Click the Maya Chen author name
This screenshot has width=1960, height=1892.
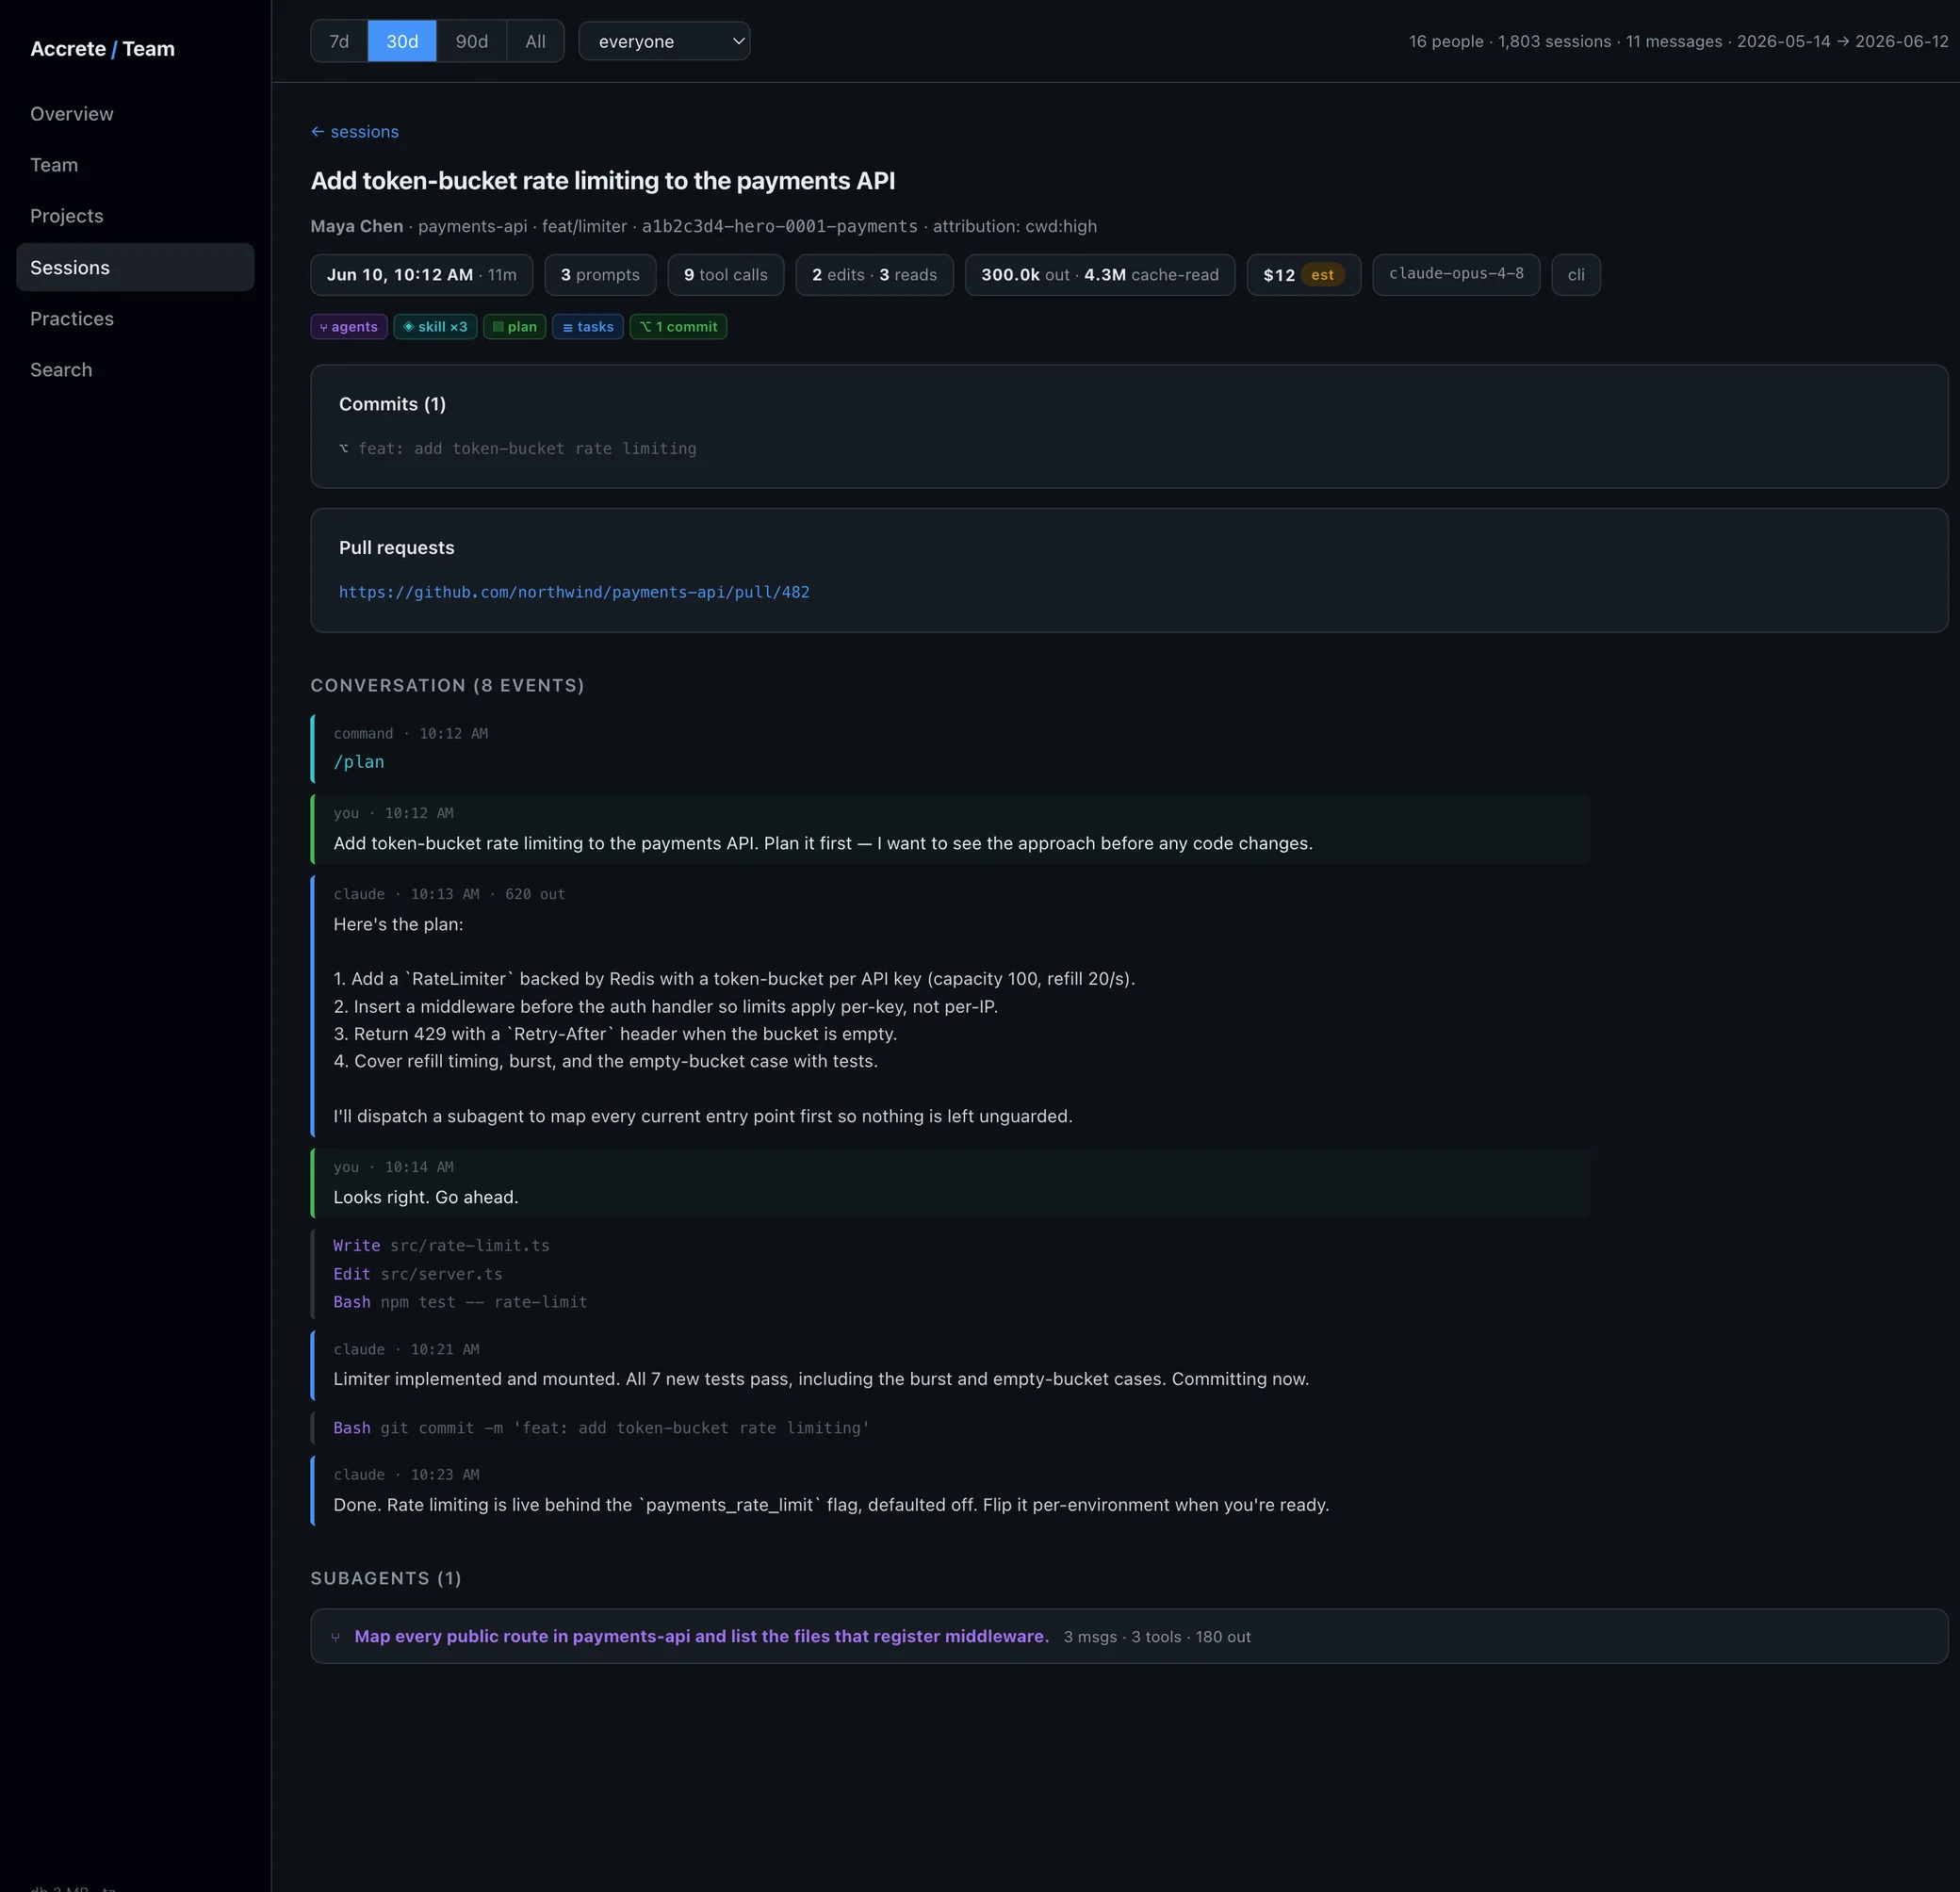(357, 226)
